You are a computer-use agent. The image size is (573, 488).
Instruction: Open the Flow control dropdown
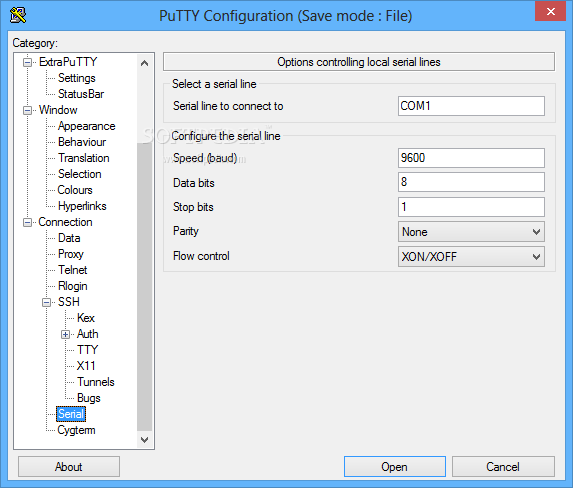click(x=536, y=257)
